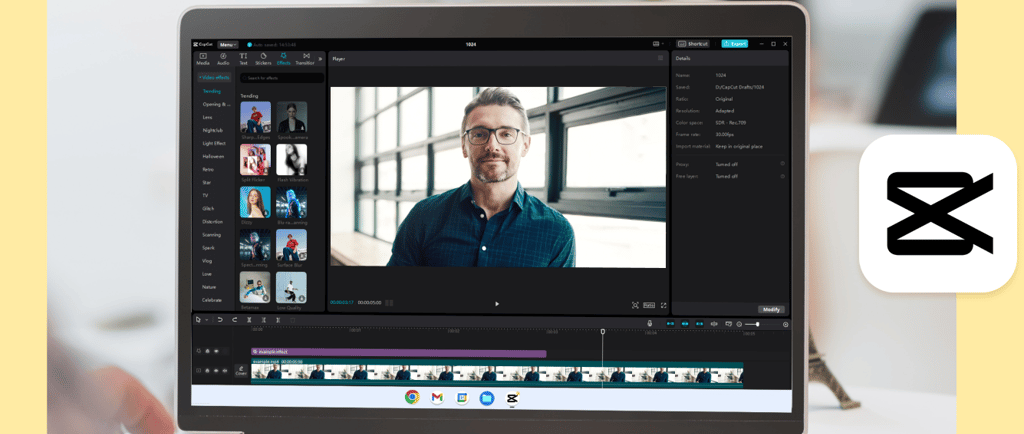1024x434 pixels.
Task: Switch to the Audio tab
Action: 223,59
